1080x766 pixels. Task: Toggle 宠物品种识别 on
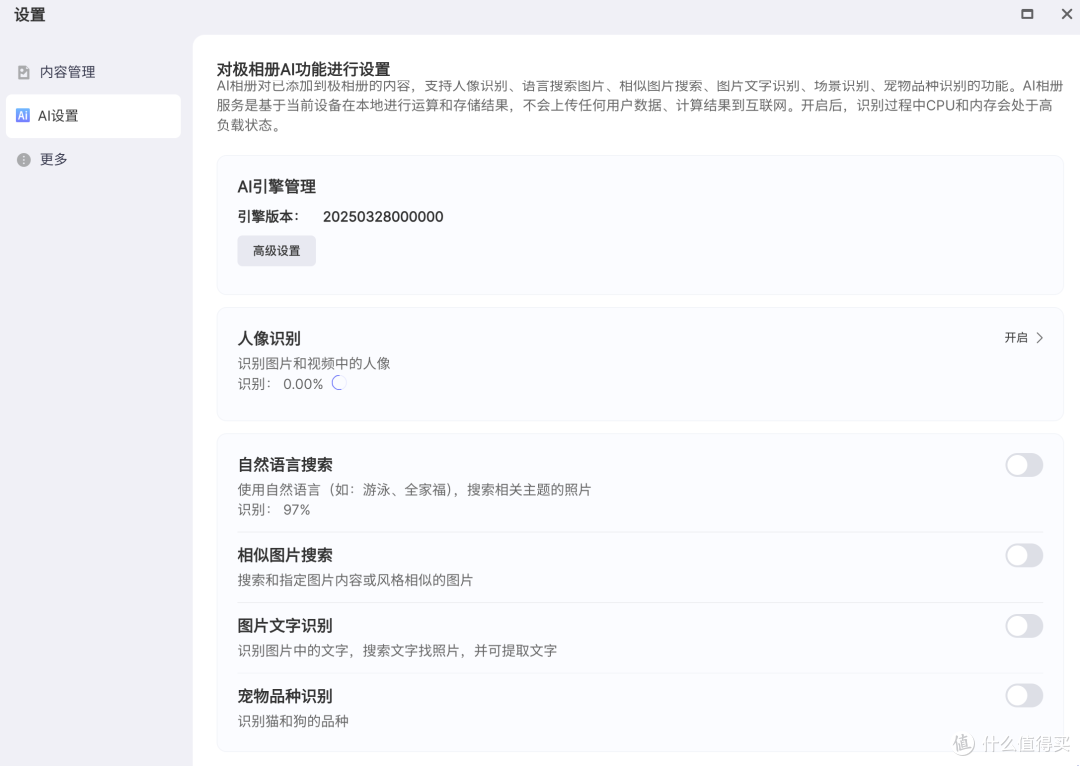(1024, 695)
